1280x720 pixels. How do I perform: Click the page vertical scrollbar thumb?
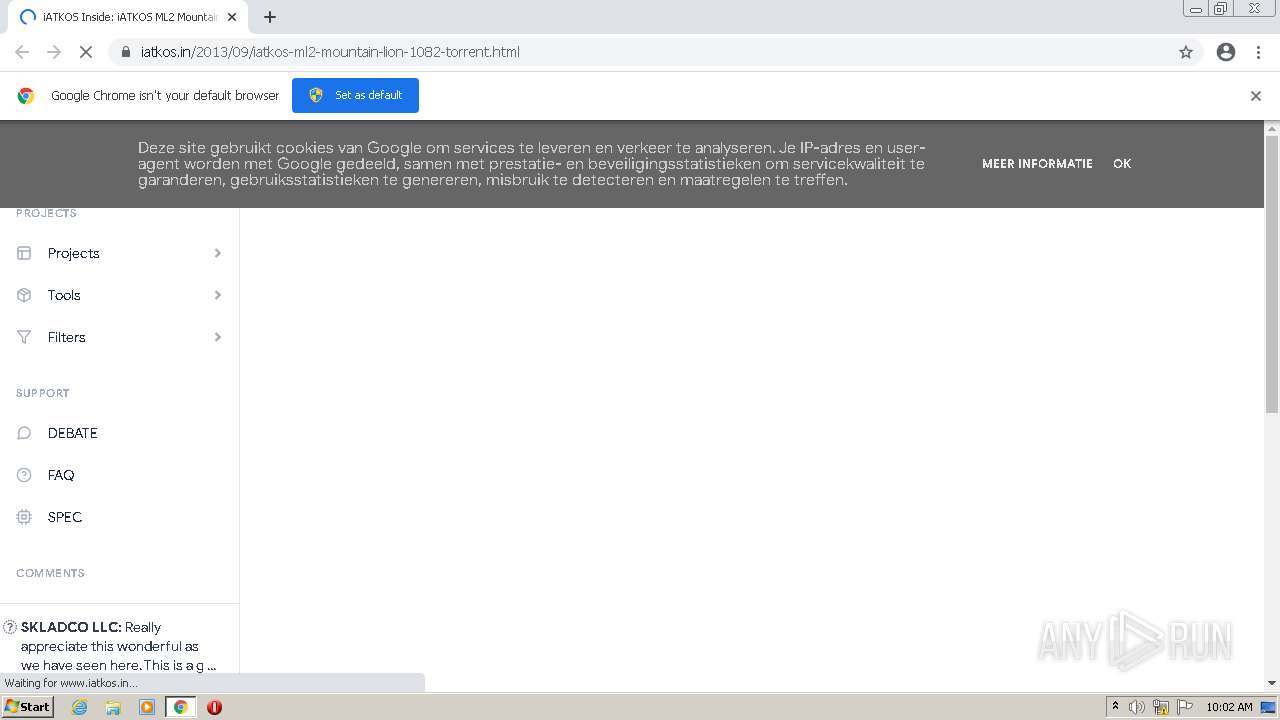[1272, 274]
